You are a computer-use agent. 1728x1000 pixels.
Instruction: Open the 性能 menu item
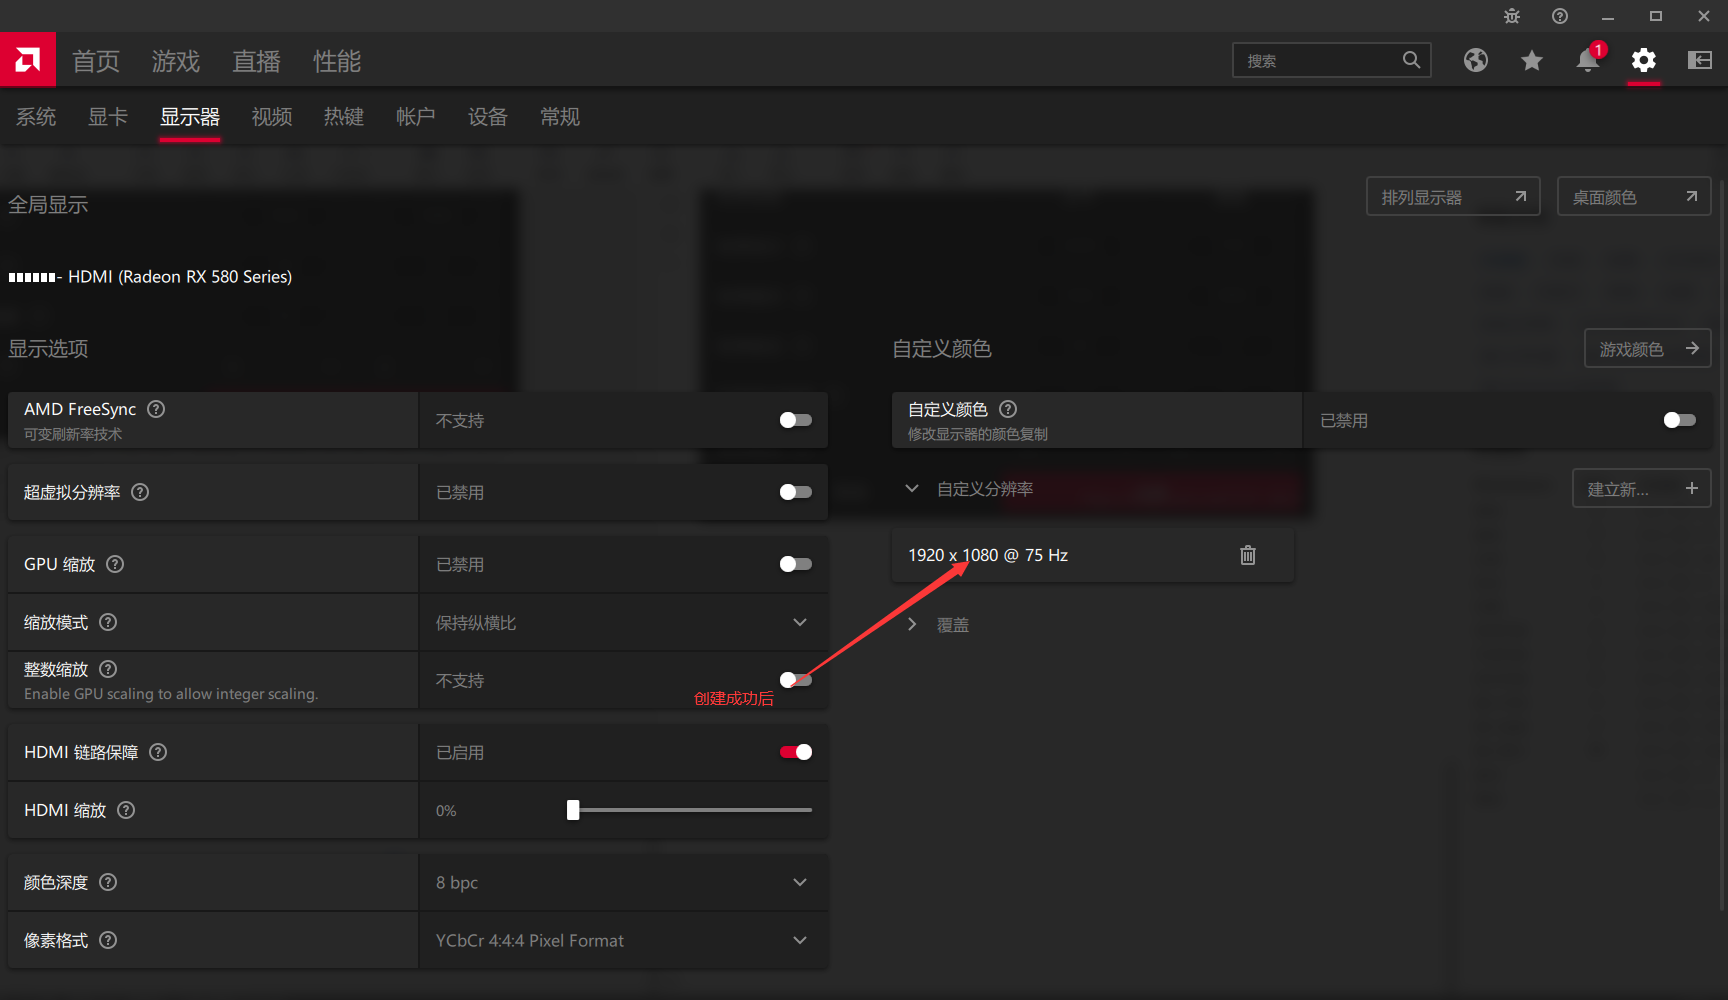pos(336,61)
